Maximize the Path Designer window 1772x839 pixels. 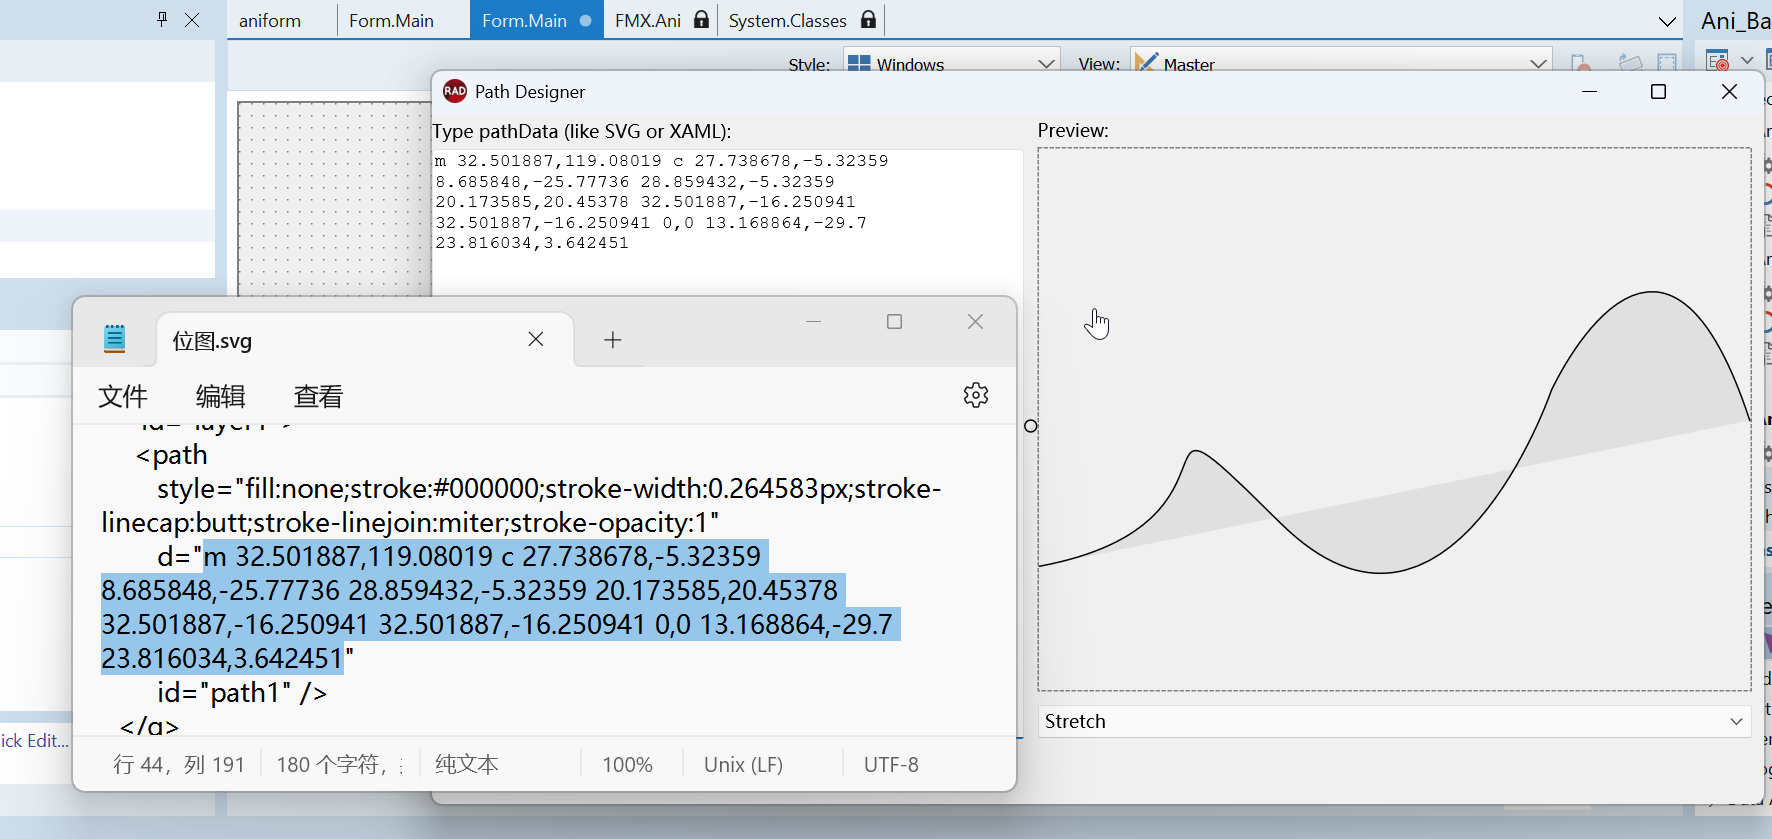(1658, 91)
